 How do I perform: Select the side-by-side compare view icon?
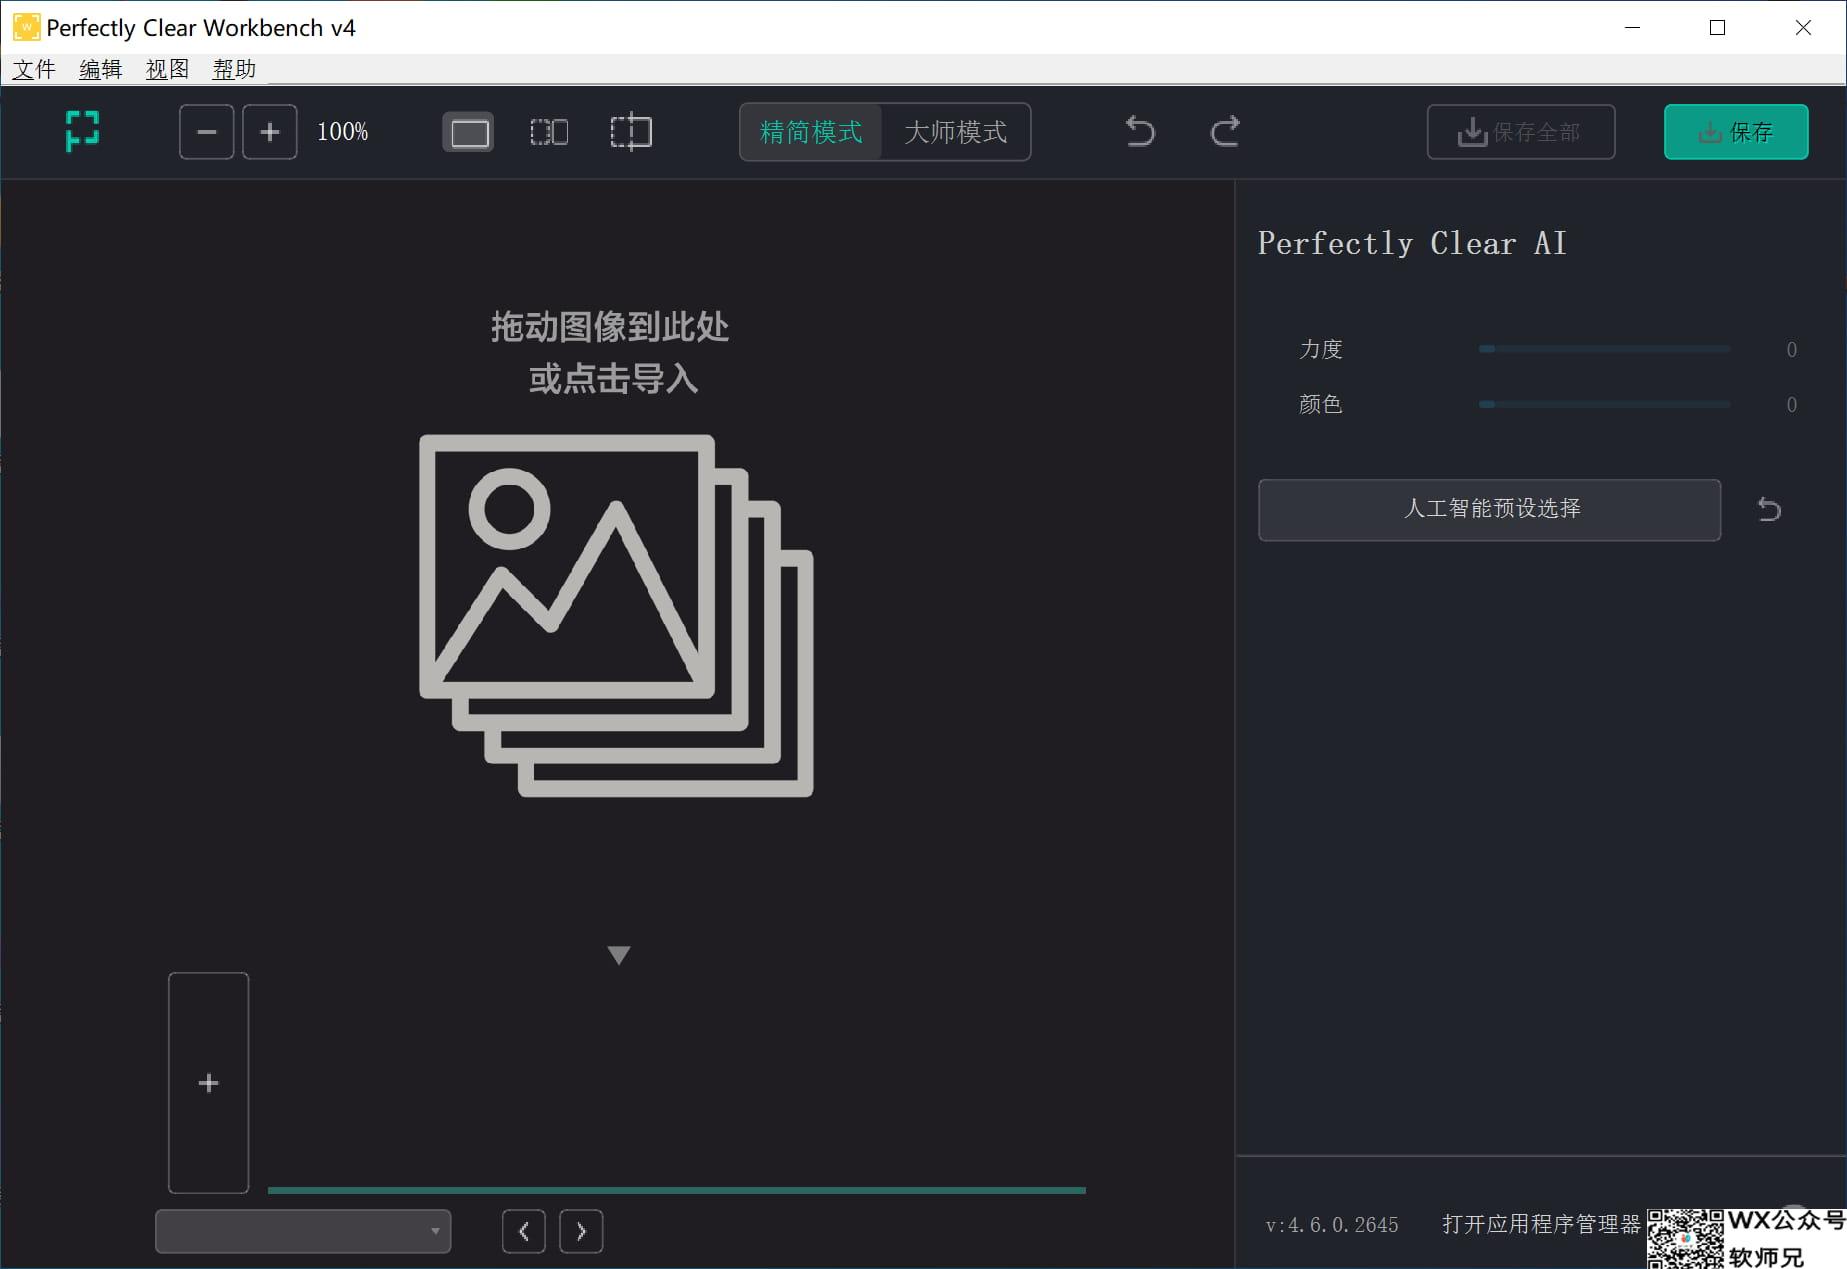[x=549, y=132]
